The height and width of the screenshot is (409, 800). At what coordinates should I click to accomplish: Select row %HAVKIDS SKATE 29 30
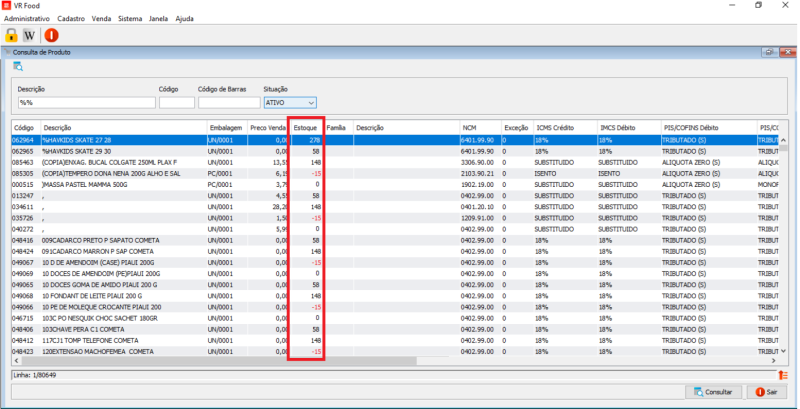395,151
